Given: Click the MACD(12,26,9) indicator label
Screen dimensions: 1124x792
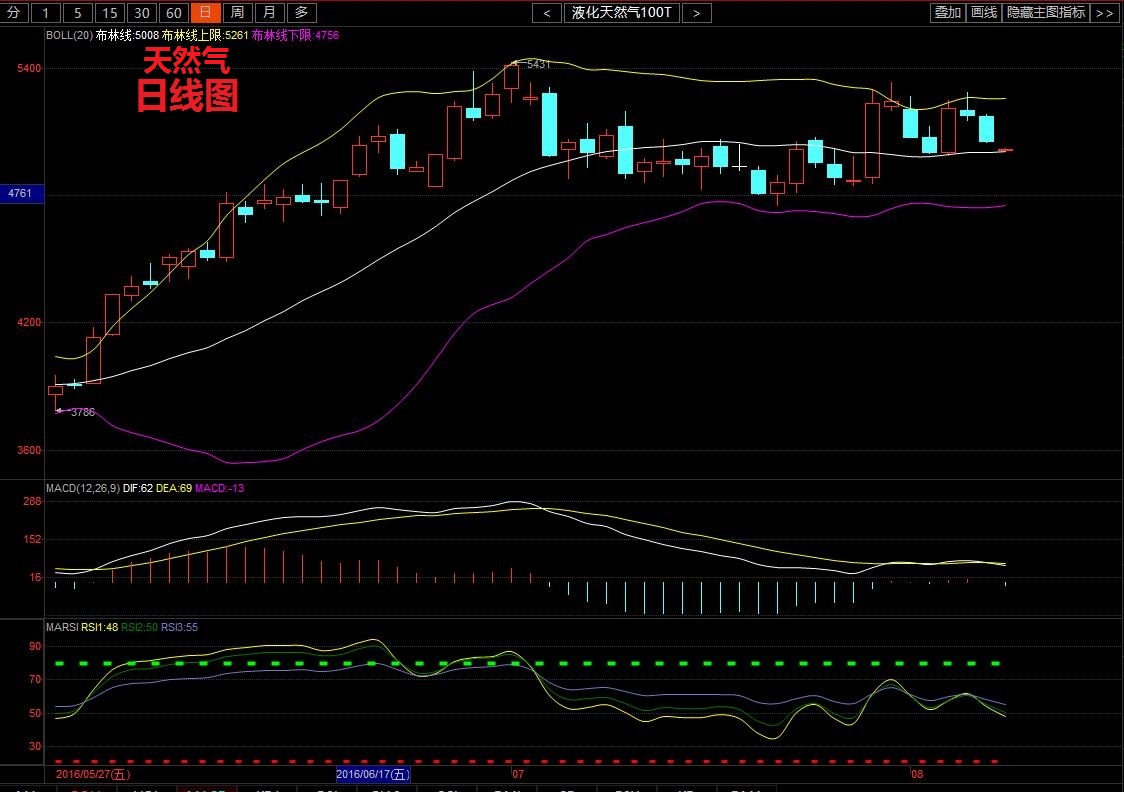Looking at the screenshot, I should (x=82, y=488).
